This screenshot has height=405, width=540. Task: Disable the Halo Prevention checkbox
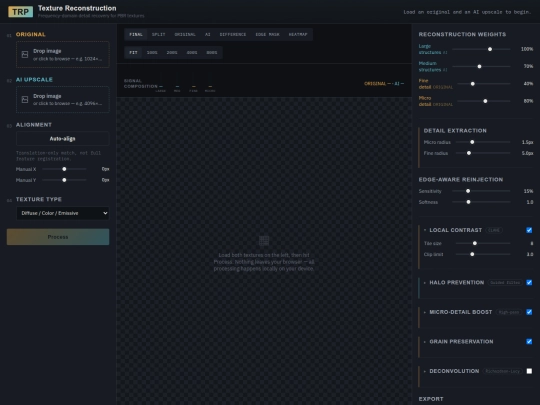529,282
